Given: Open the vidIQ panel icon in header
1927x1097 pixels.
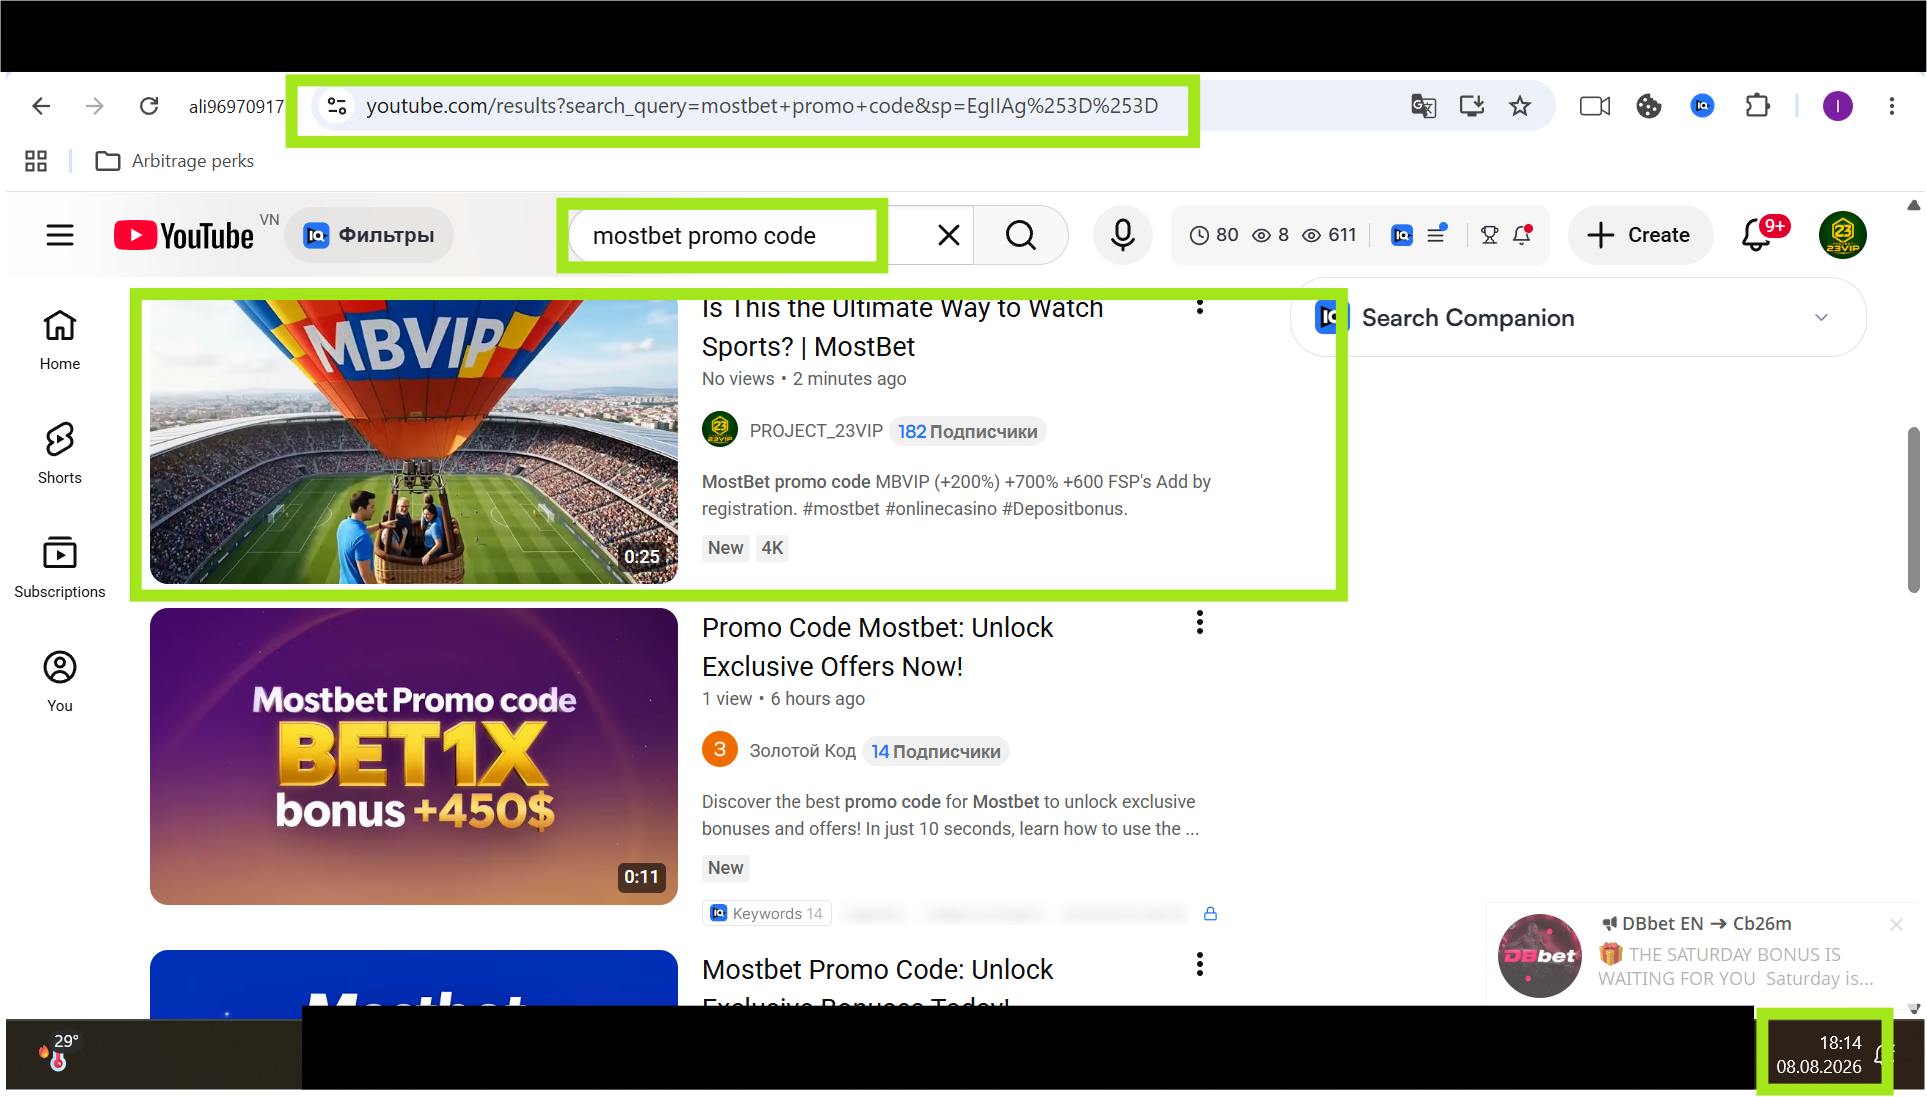Looking at the screenshot, I should [1402, 235].
